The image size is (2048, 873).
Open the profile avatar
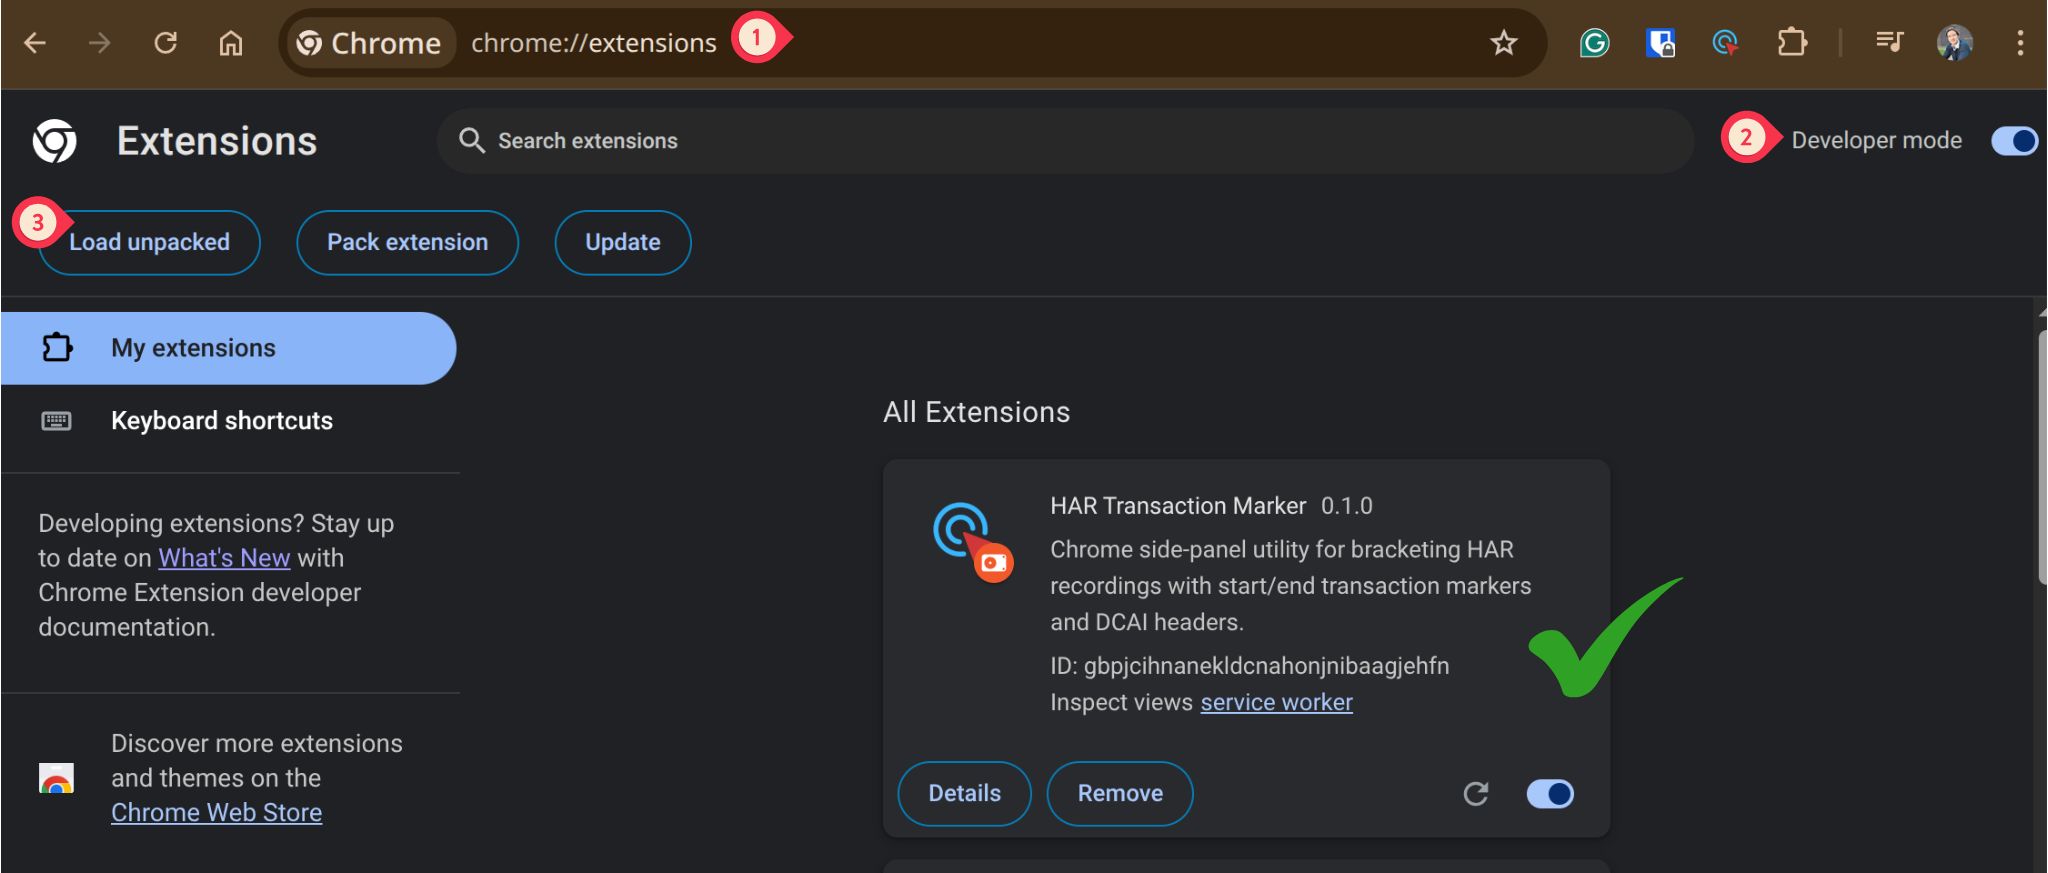point(1954,43)
